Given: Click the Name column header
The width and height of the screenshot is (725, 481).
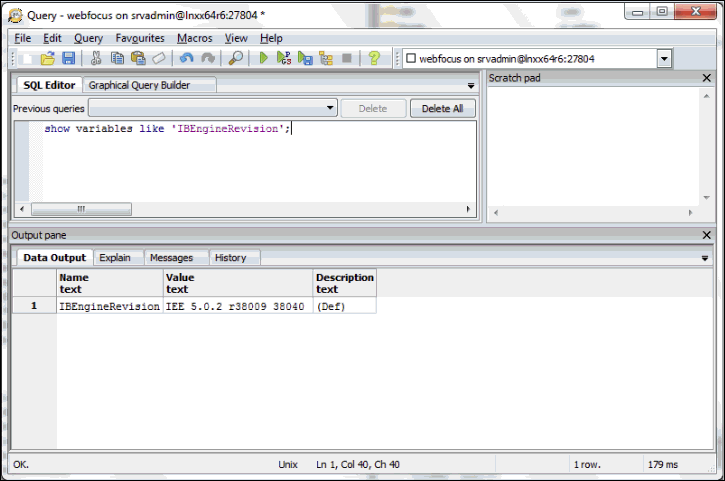Looking at the screenshot, I should [110, 283].
